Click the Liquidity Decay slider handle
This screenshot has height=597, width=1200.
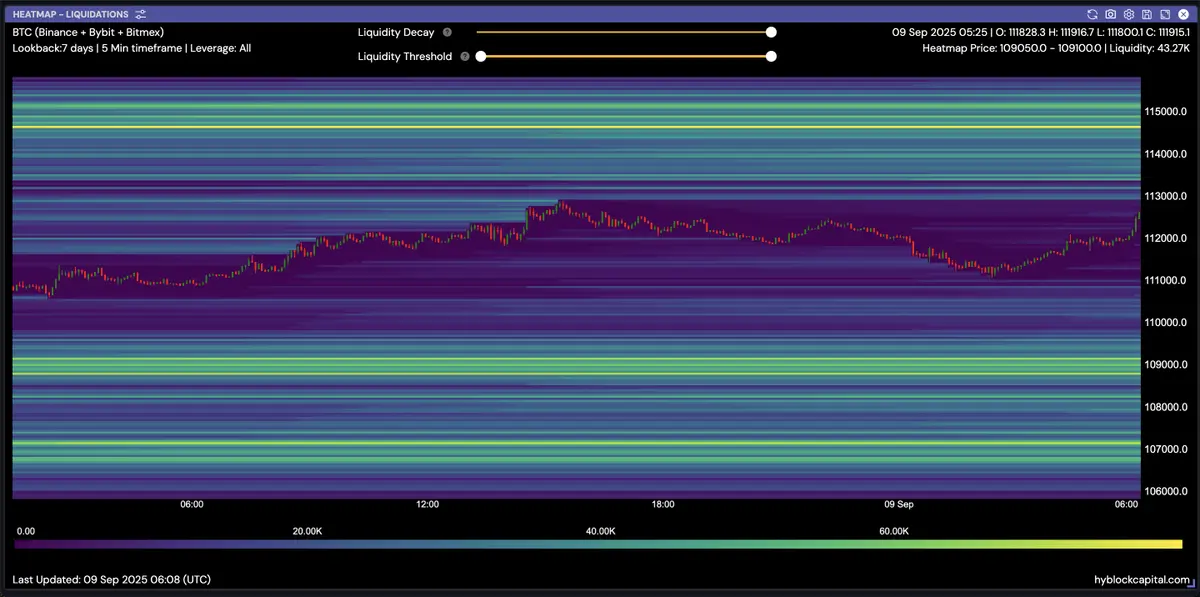[771, 32]
